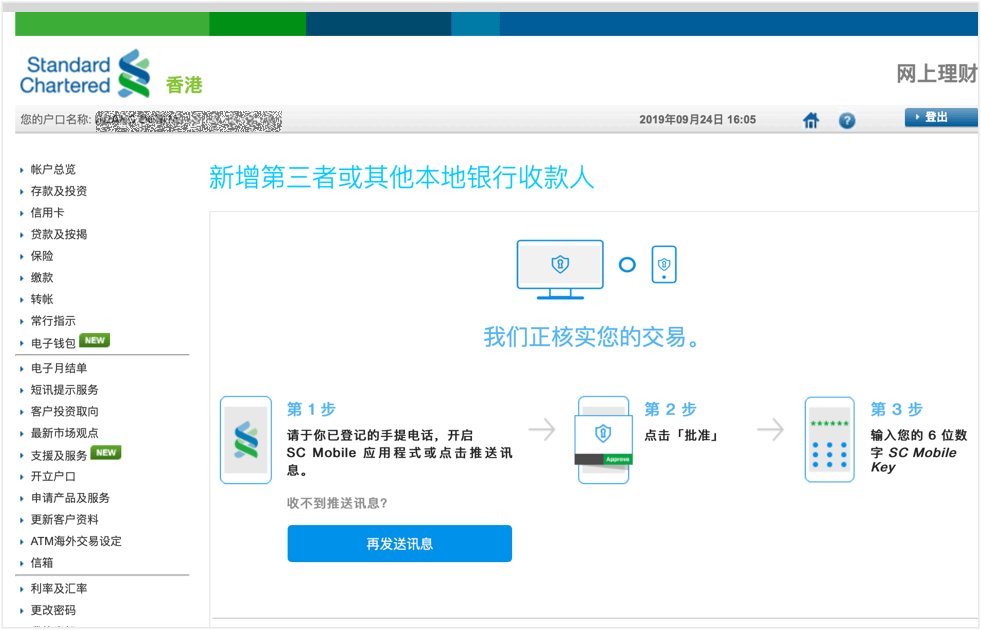Click the Standard Chartered logo
This screenshot has width=981, height=630.
coord(85,74)
